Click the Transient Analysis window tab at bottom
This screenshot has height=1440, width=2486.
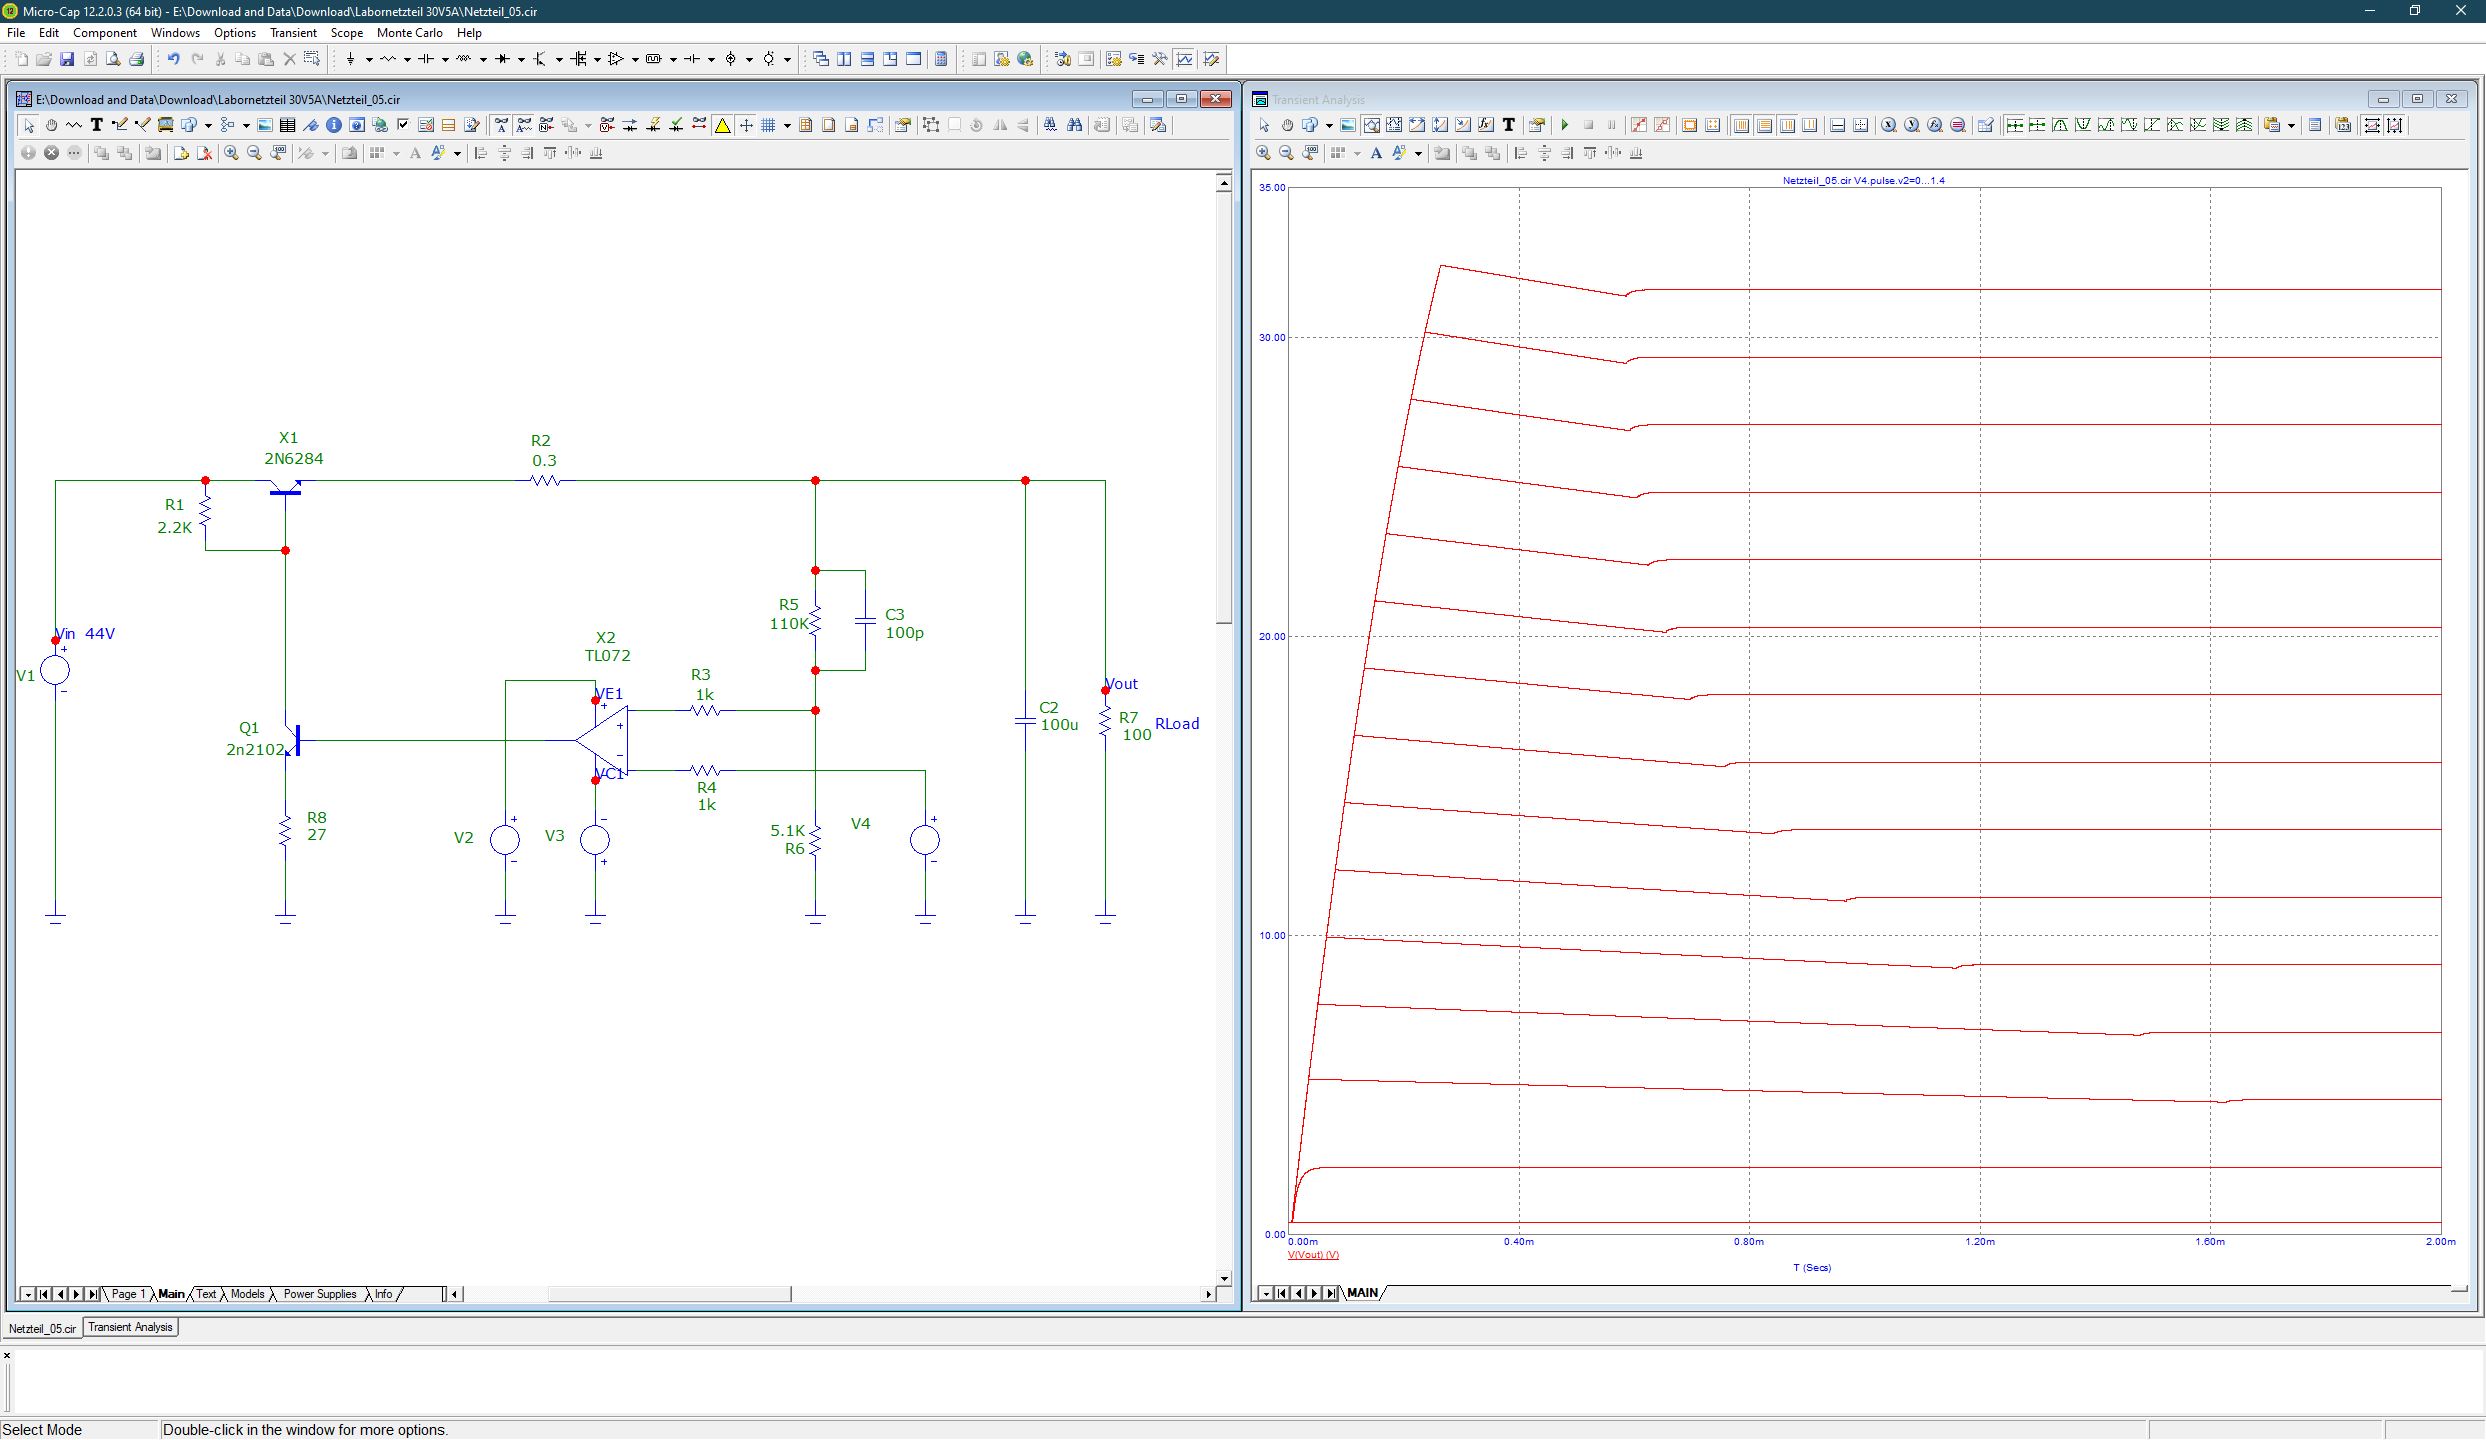pos(130,1327)
